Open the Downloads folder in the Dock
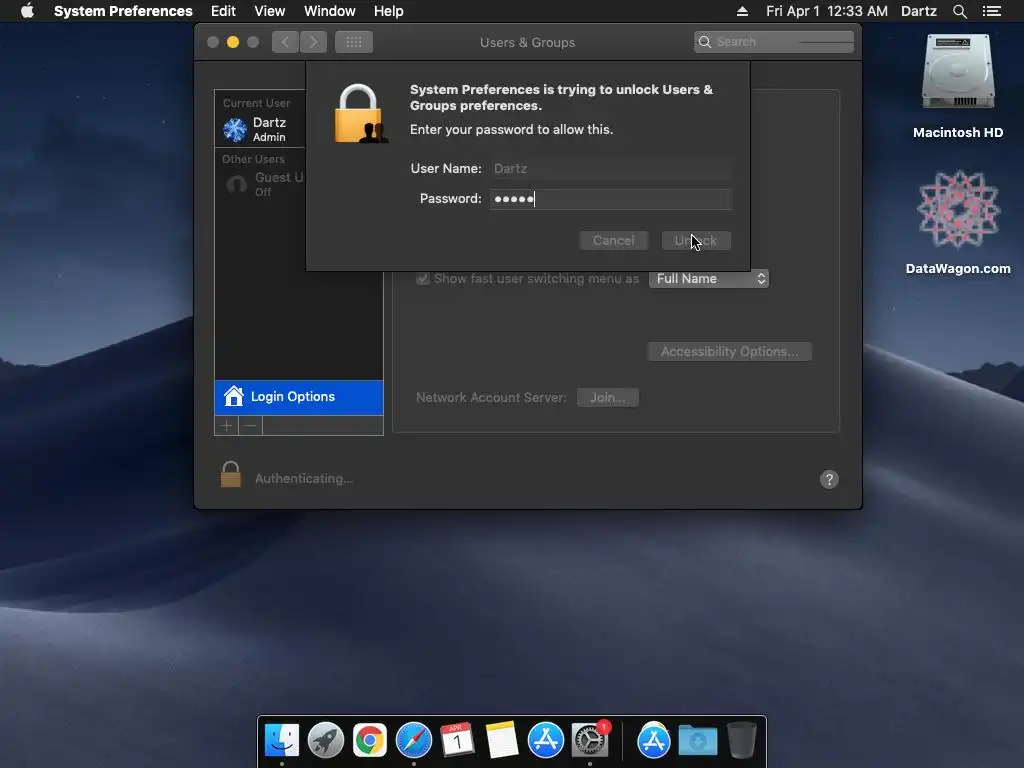This screenshot has height=768, width=1024. (697, 740)
